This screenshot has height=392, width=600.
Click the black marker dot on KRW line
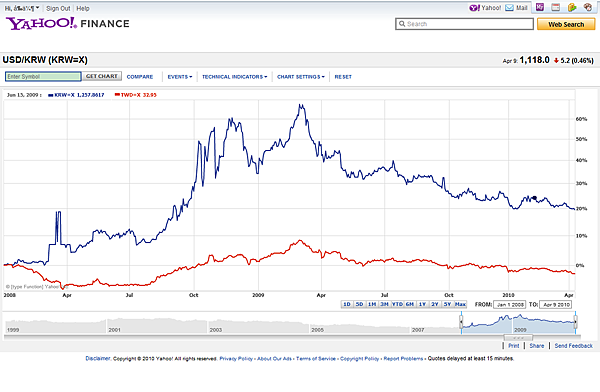coord(535,198)
